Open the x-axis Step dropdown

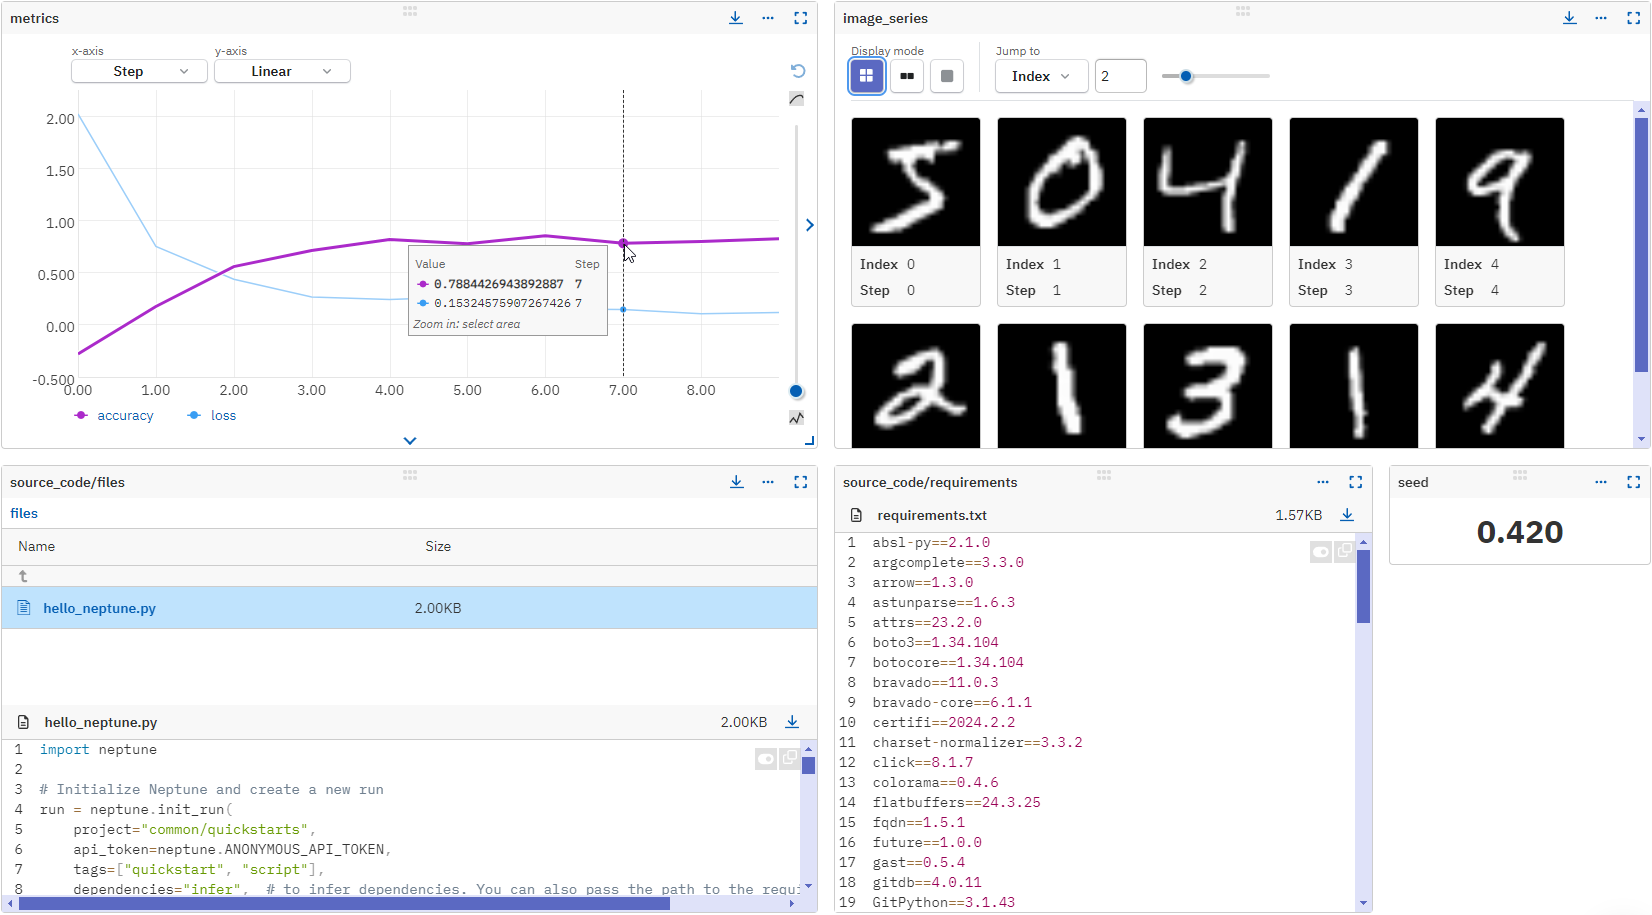pos(139,70)
